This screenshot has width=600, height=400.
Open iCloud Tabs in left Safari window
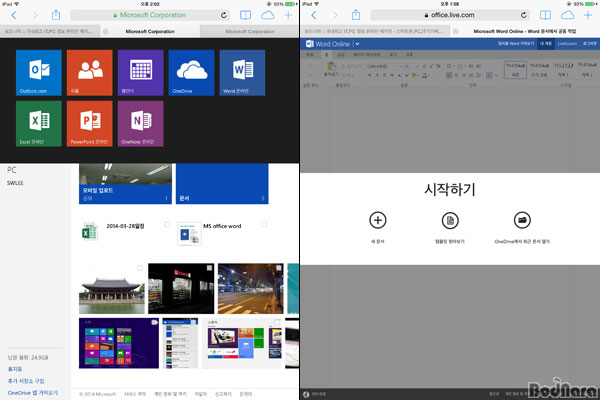[x=268, y=15]
